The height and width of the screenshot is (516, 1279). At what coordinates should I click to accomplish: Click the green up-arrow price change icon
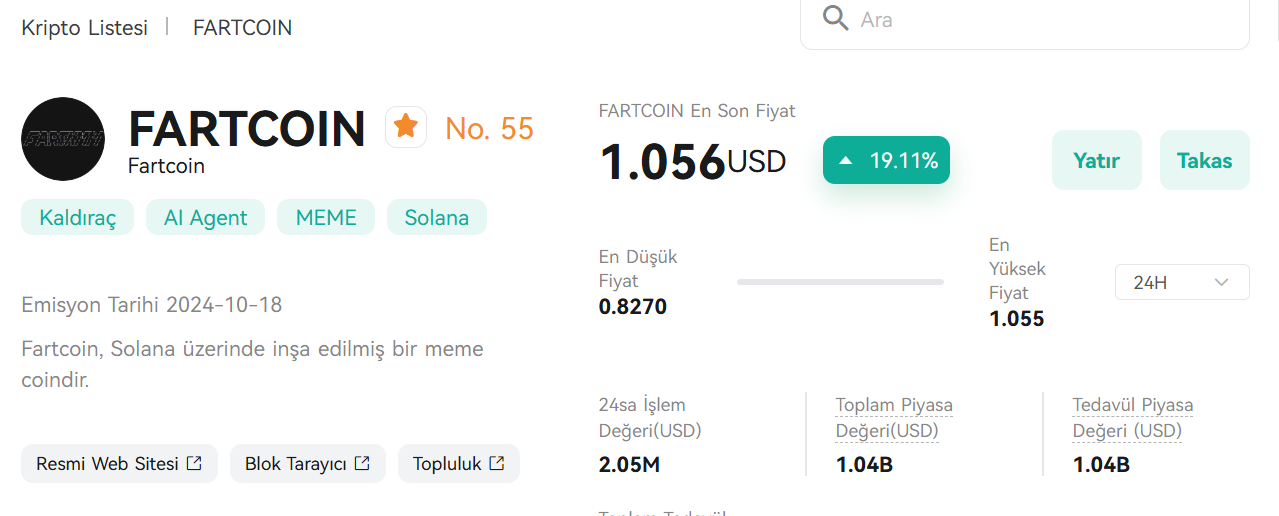click(846, 160)
